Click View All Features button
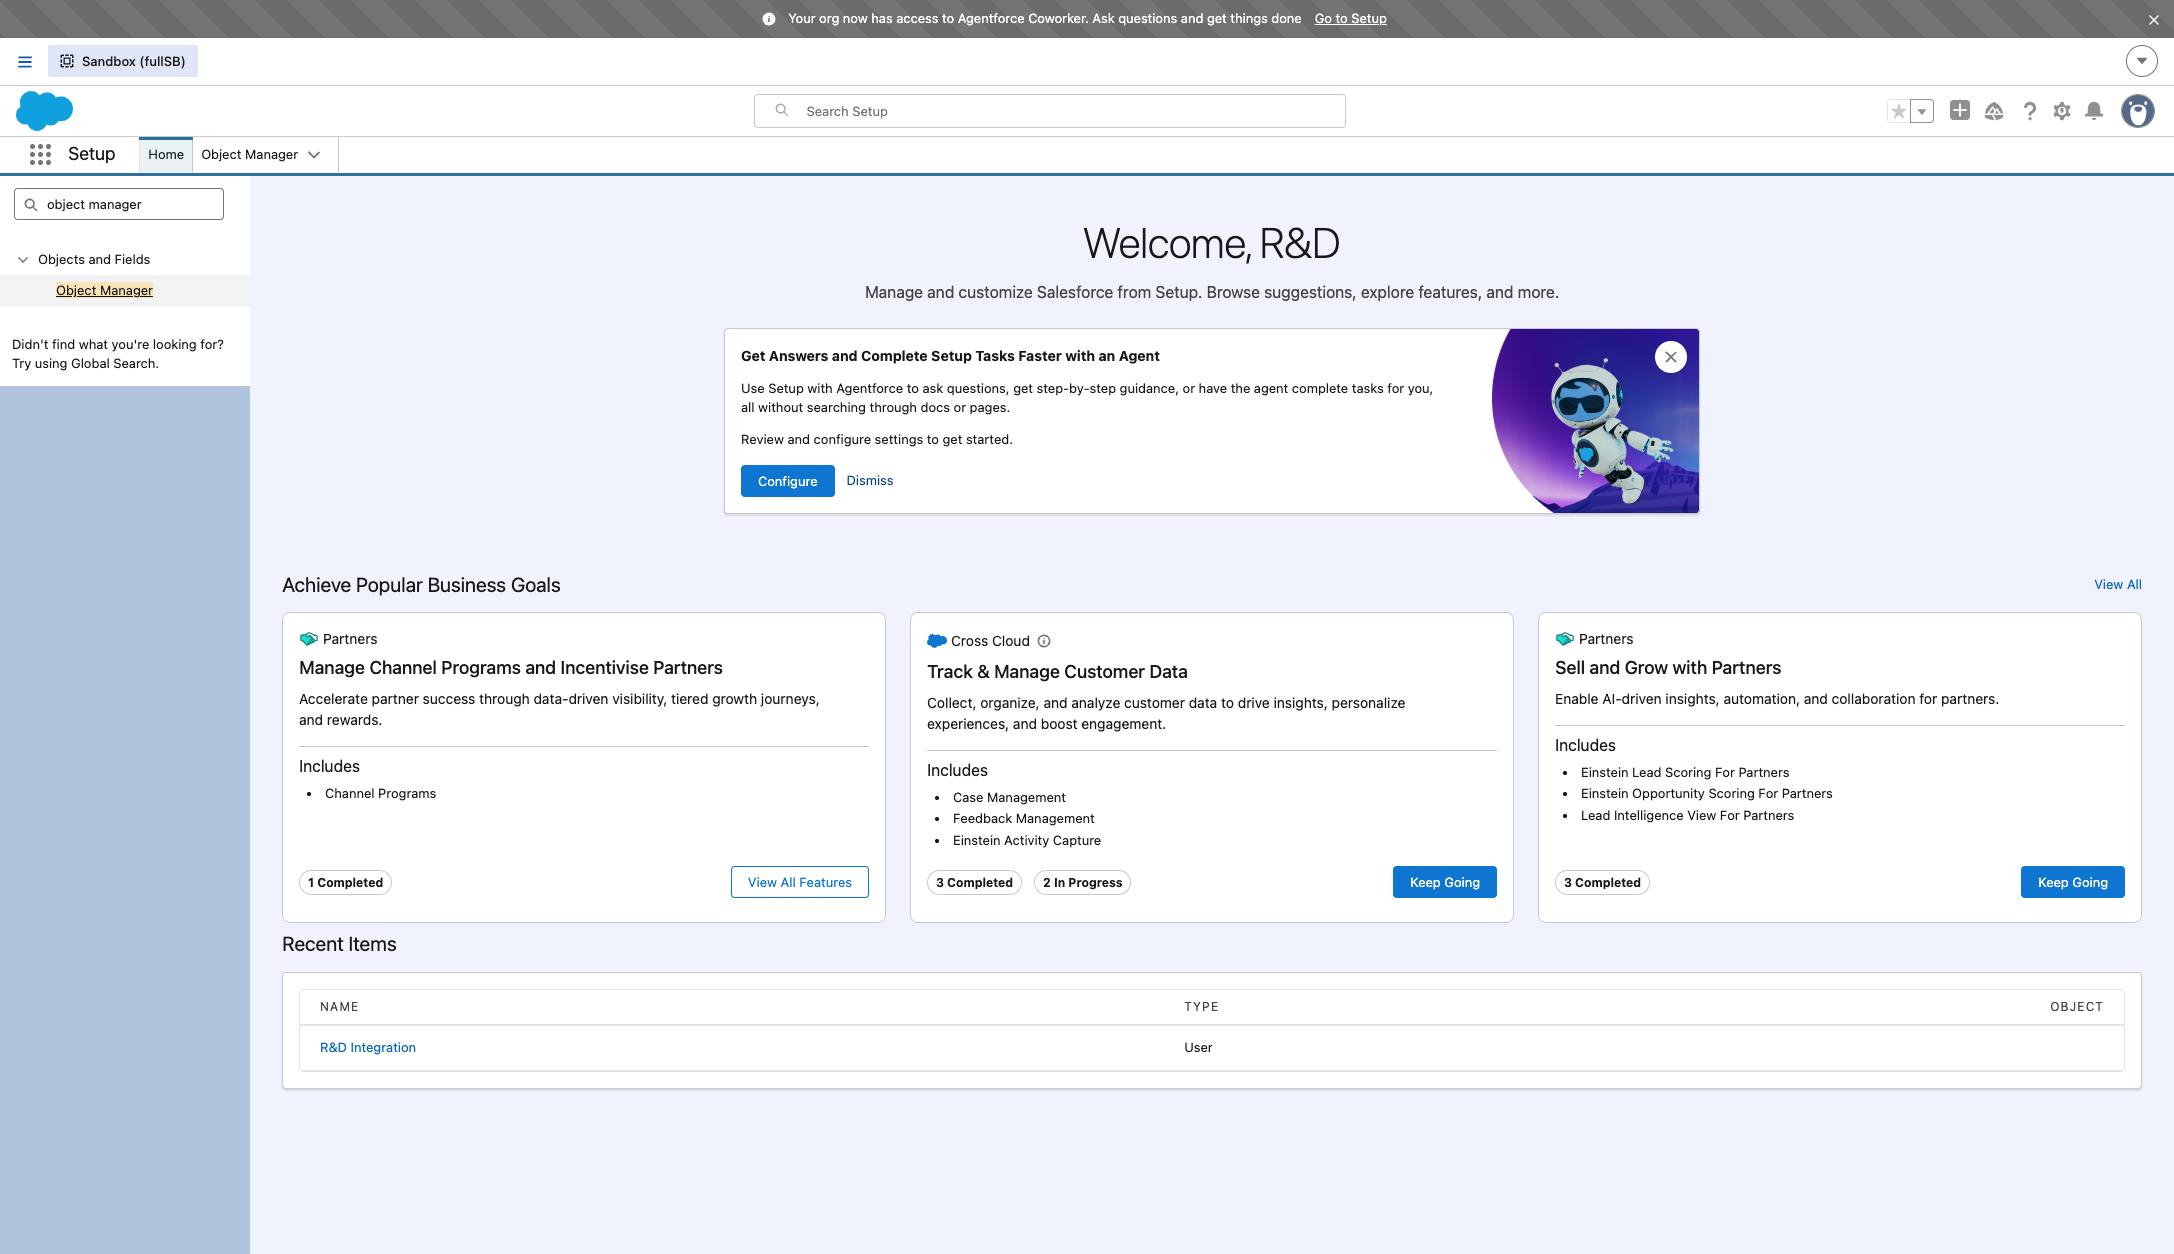 (800, 882)
